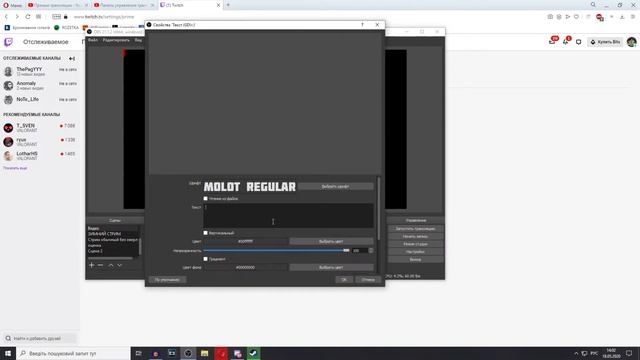The image size is (640, 360).
Task: Open Opera search tabs magnifier icon
Action: [x=593, y=5]
